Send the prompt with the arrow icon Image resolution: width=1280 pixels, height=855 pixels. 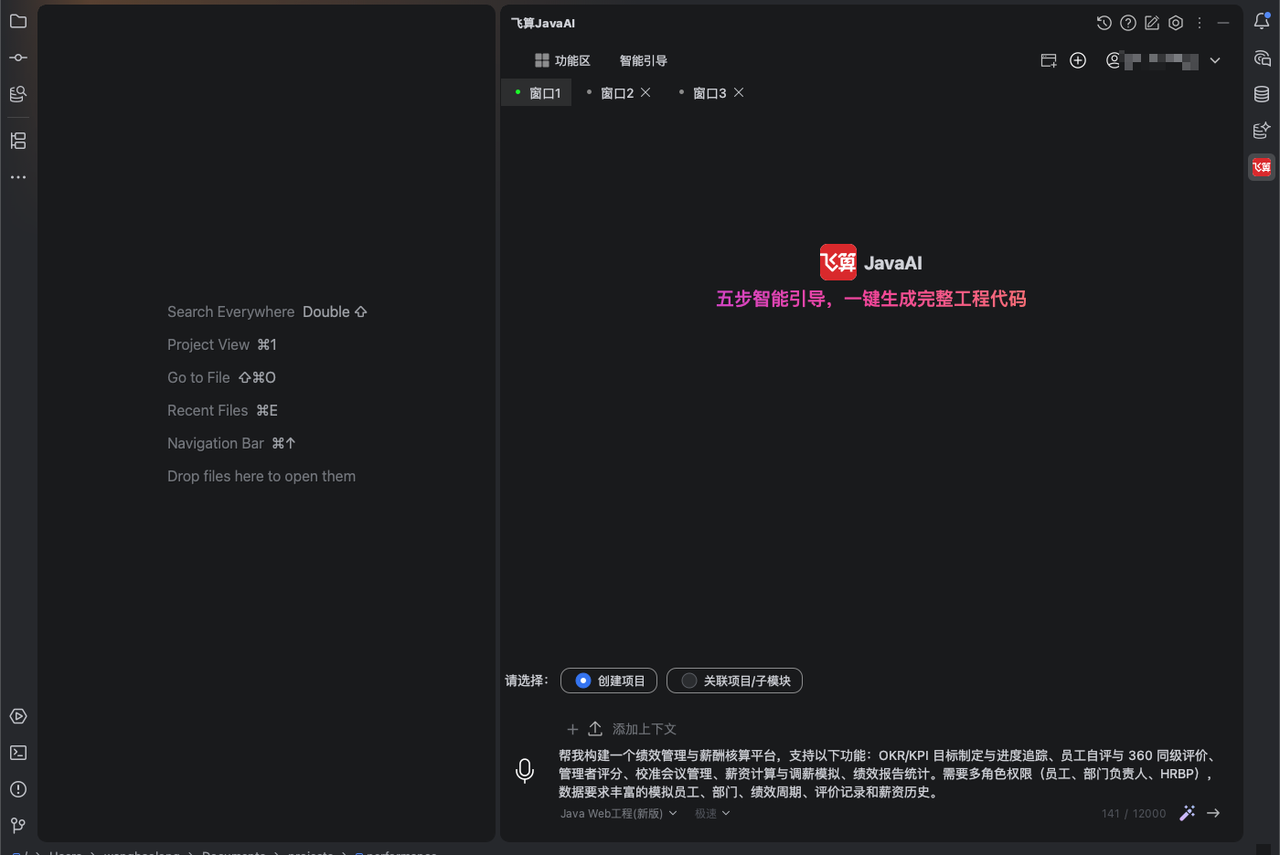pos(1213,813)
